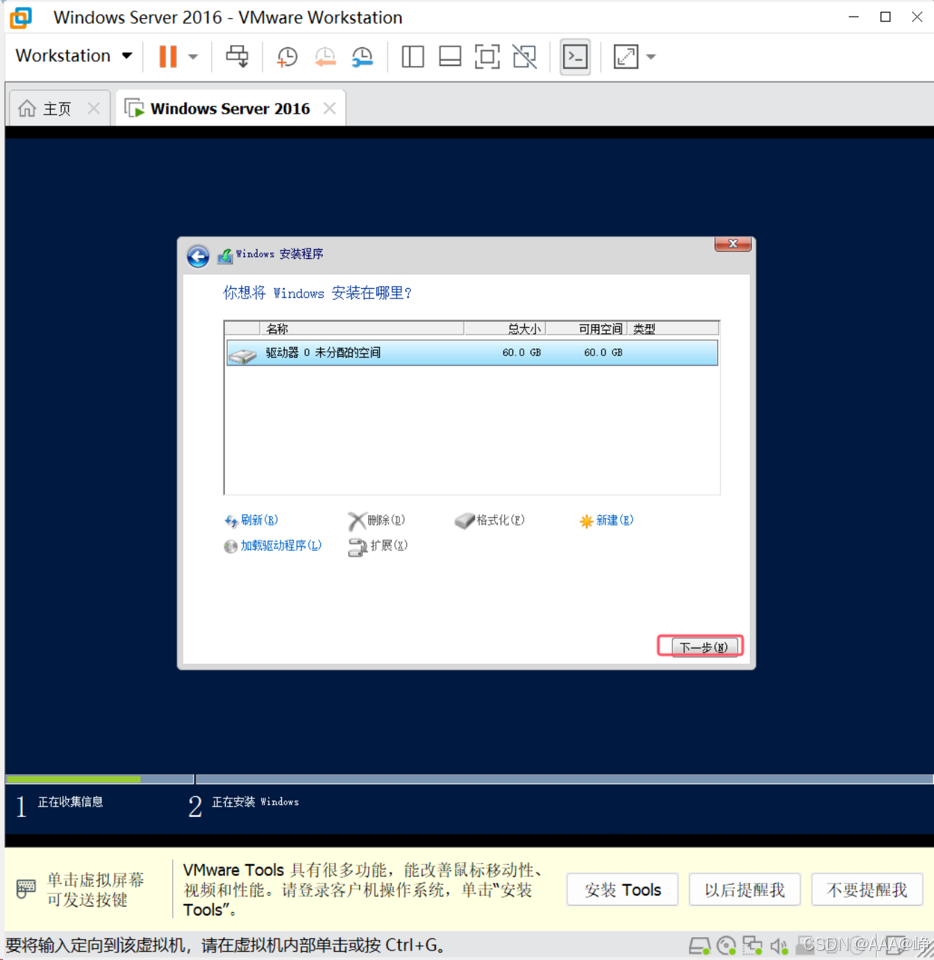Open the Workstation menu

73,56
